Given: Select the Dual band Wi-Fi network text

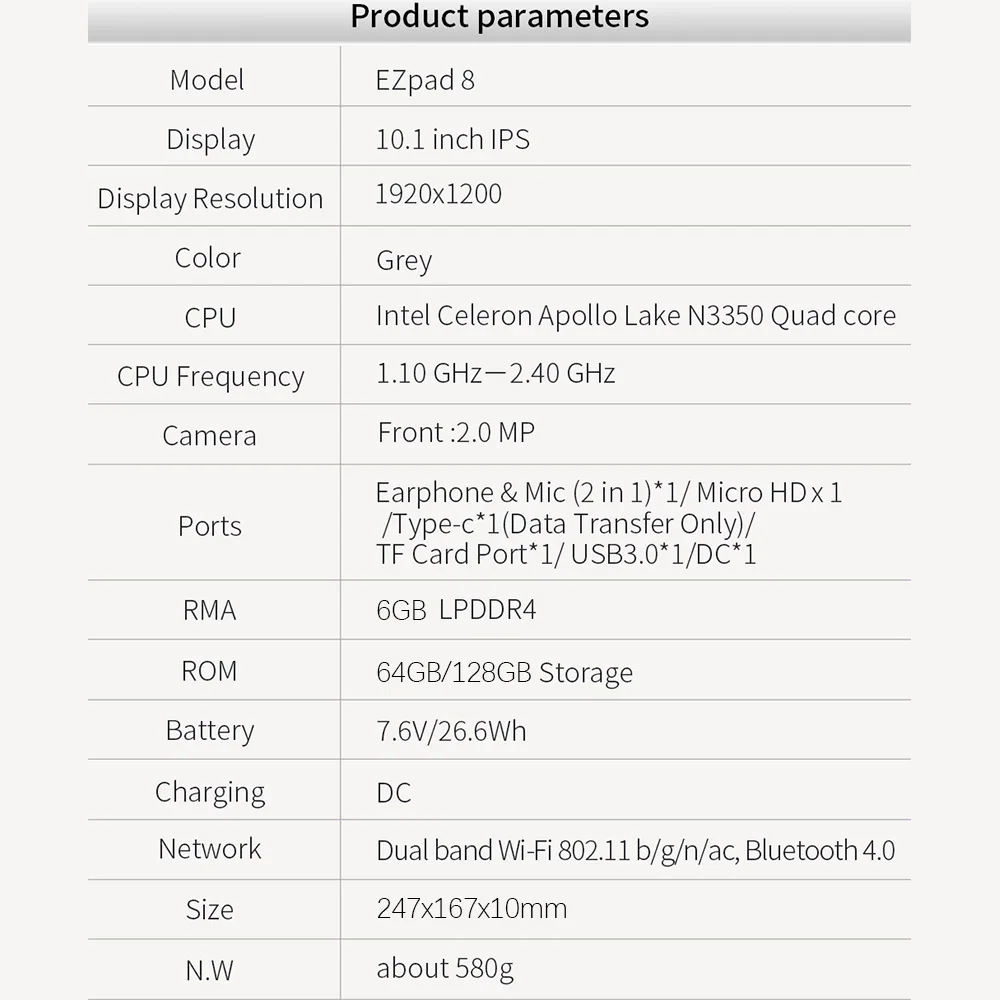Looking at the screenshot, I should (636, 851).
